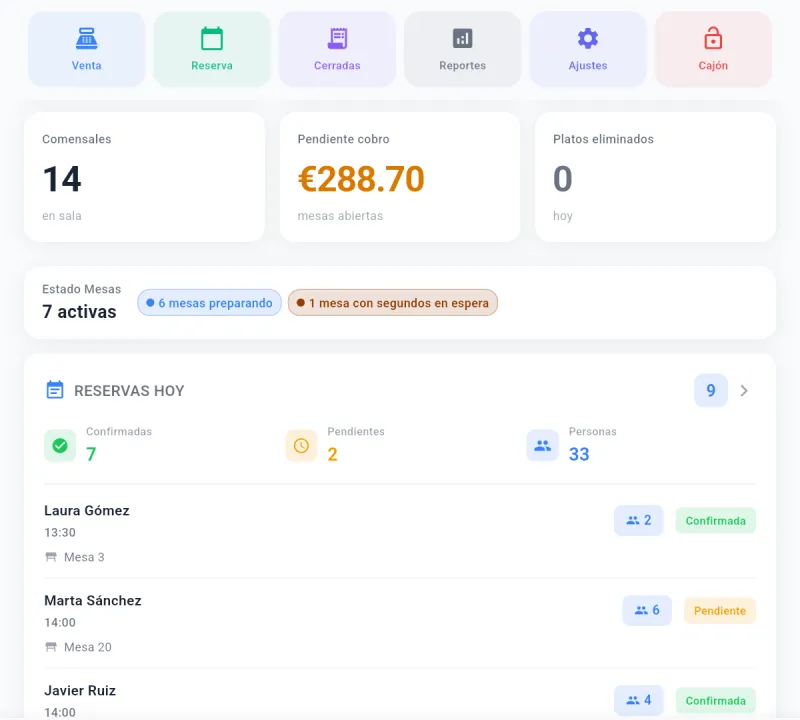Click Javier Ruiz's Confirmada status badge
Screen dimensions: 800x720
(716, 701)
